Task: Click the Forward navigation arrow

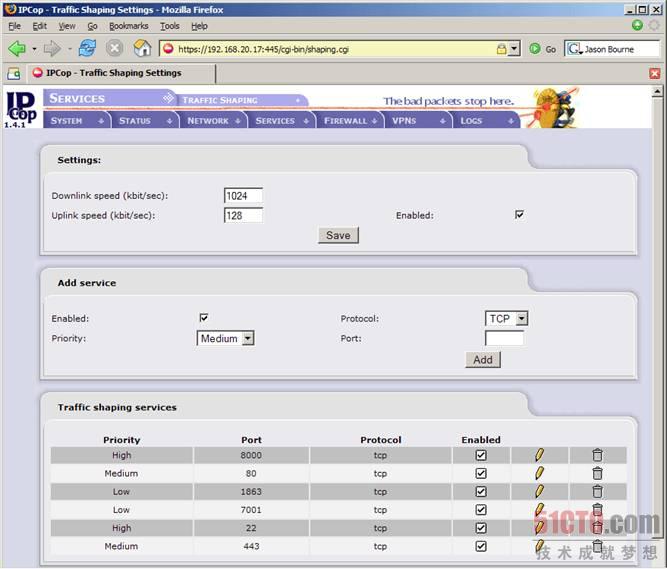Action: 52,49
